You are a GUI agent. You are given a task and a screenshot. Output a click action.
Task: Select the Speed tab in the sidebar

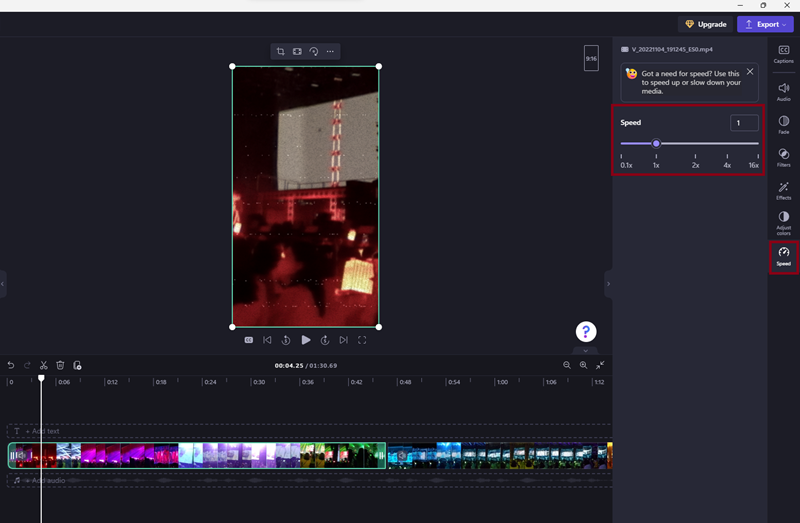784,257
